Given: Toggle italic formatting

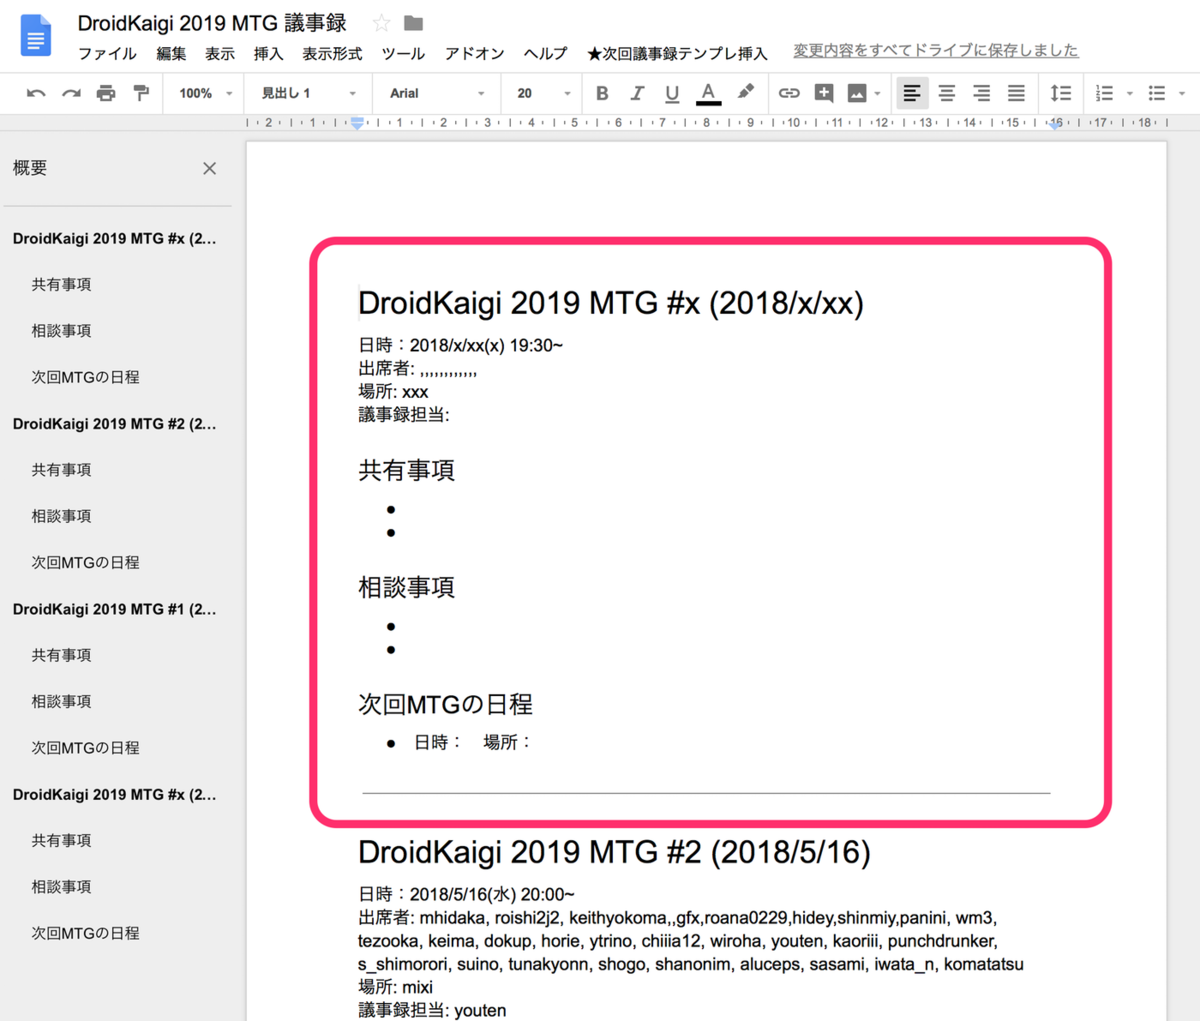Looking at the screenshot, I should coord(637,93).
